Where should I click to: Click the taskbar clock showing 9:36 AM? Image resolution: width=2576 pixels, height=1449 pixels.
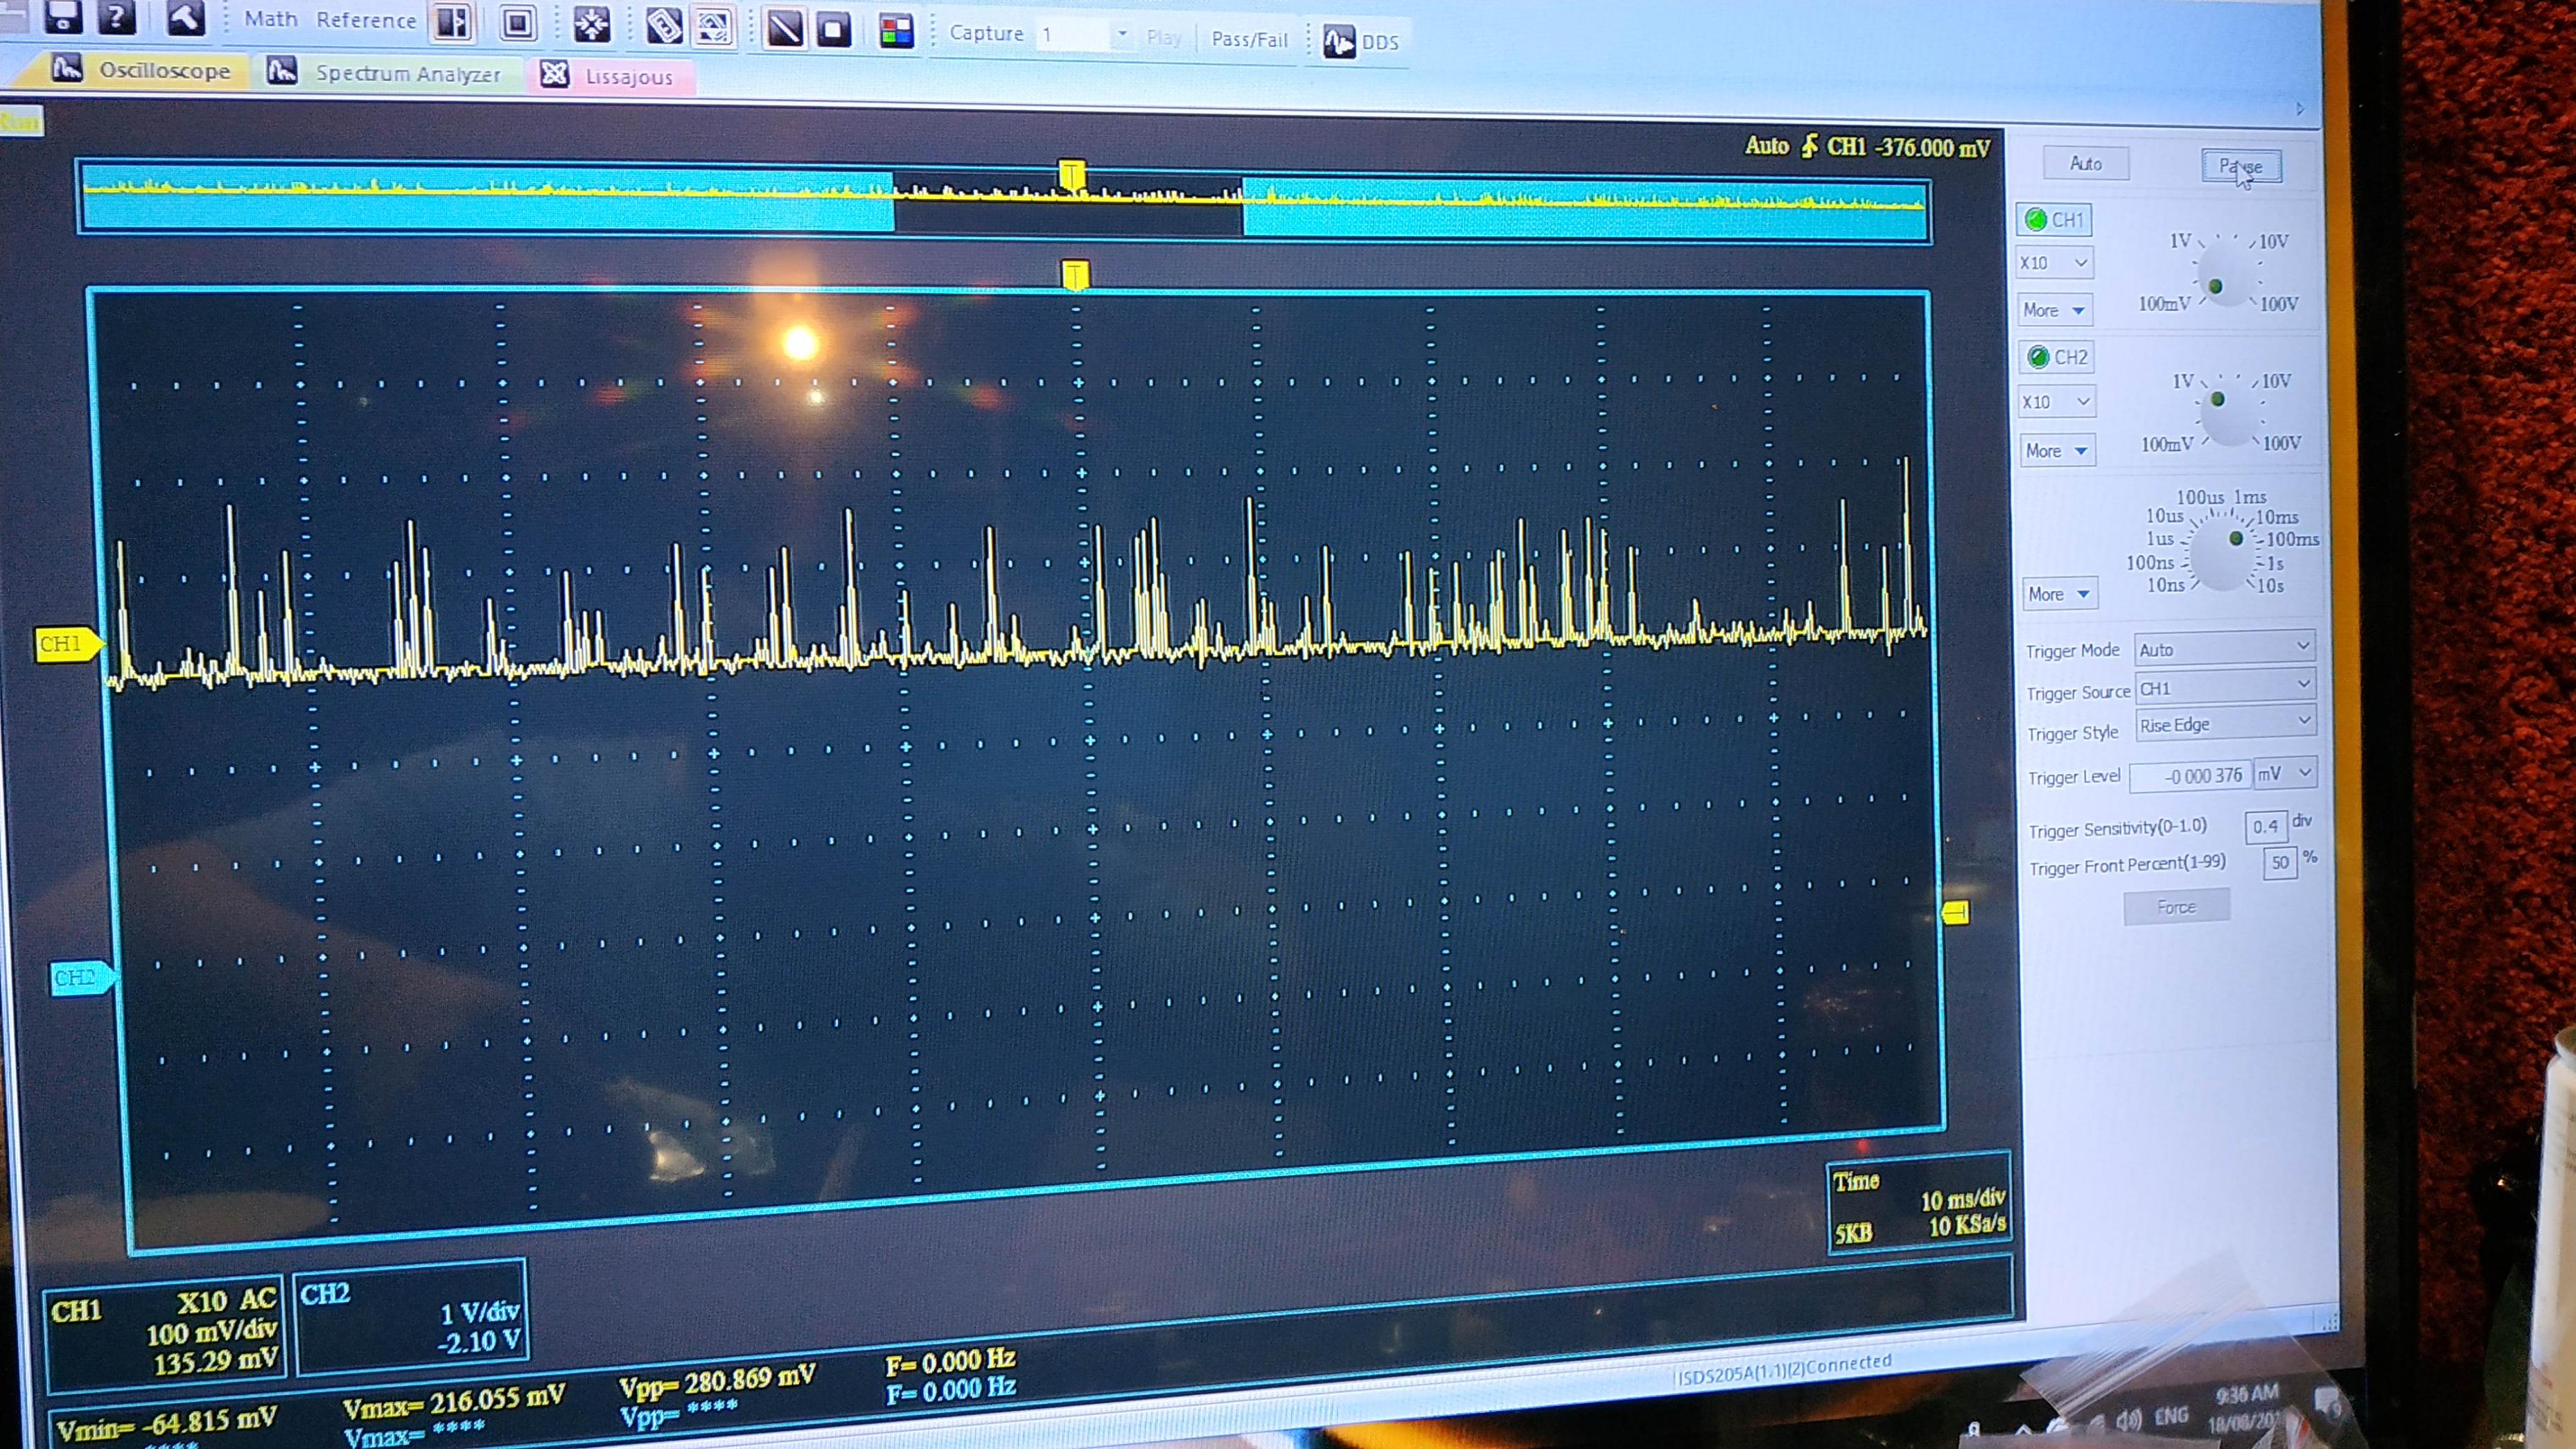[2247, 1393]
